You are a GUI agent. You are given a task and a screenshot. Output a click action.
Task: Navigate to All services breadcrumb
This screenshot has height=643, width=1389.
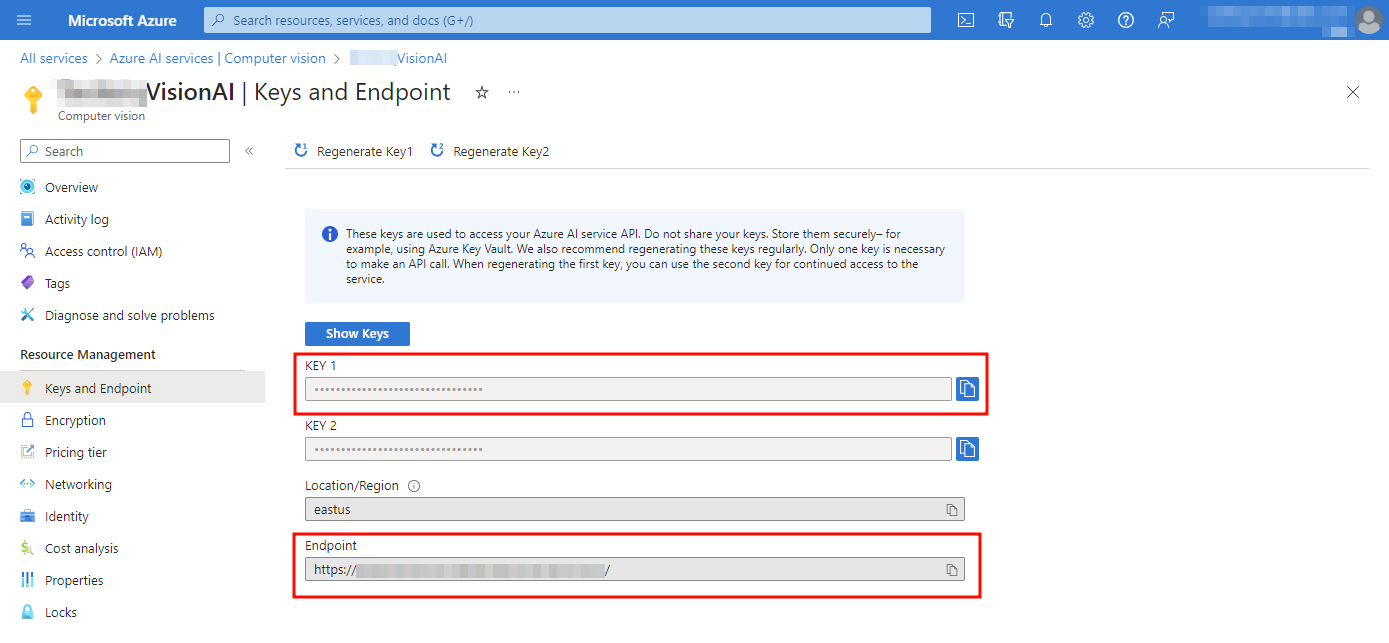(54, 59)
